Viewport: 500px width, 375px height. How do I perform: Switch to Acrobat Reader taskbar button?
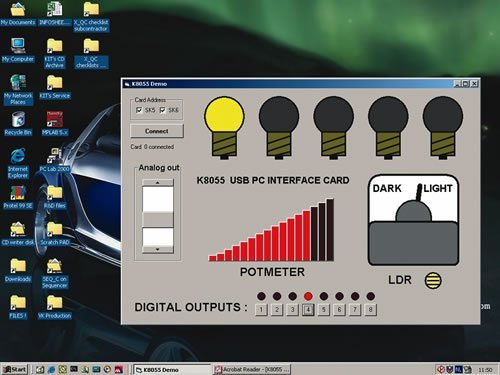pos(252,370)
